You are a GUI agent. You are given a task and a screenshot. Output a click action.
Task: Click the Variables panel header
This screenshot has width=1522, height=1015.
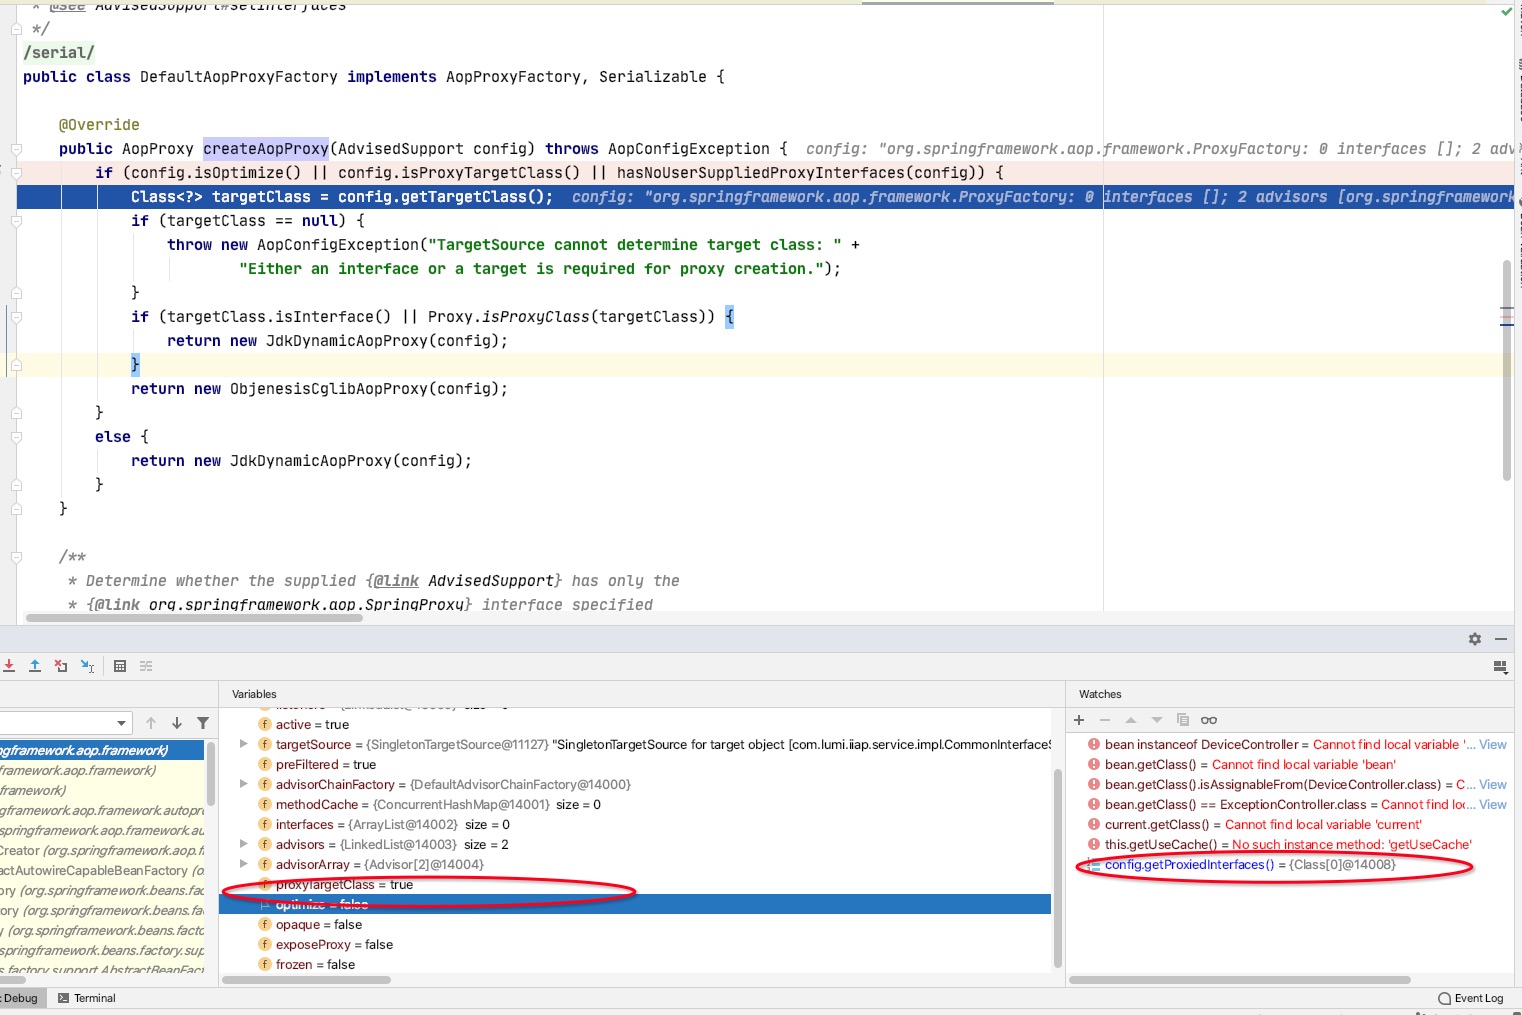click(x=254, y=694)
